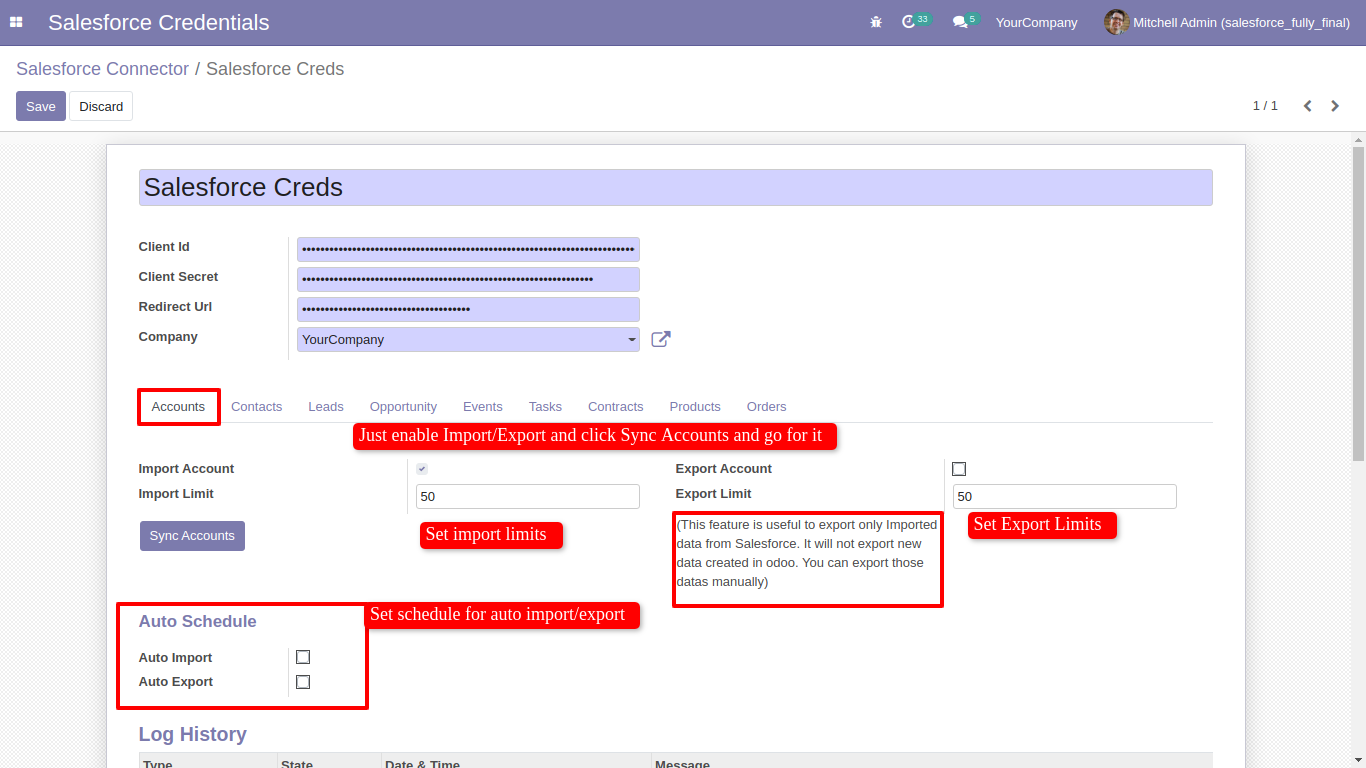Click the Salesforce Creds name field
This screenshot has height=768, width=1366.
(x=675, y=187)
